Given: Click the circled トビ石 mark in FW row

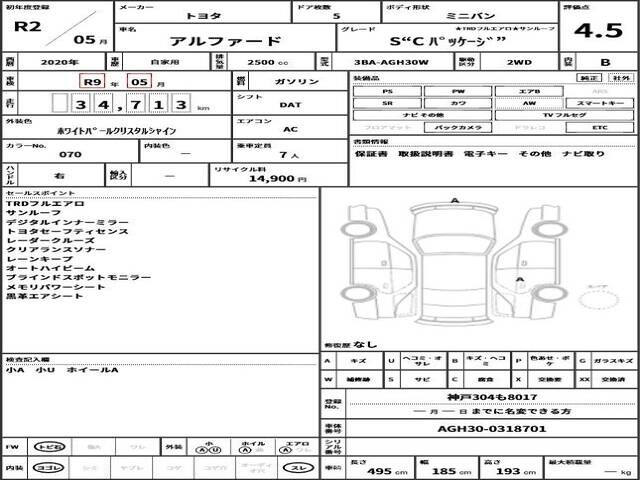Looking at the screenshot, I should pos(44,447).
